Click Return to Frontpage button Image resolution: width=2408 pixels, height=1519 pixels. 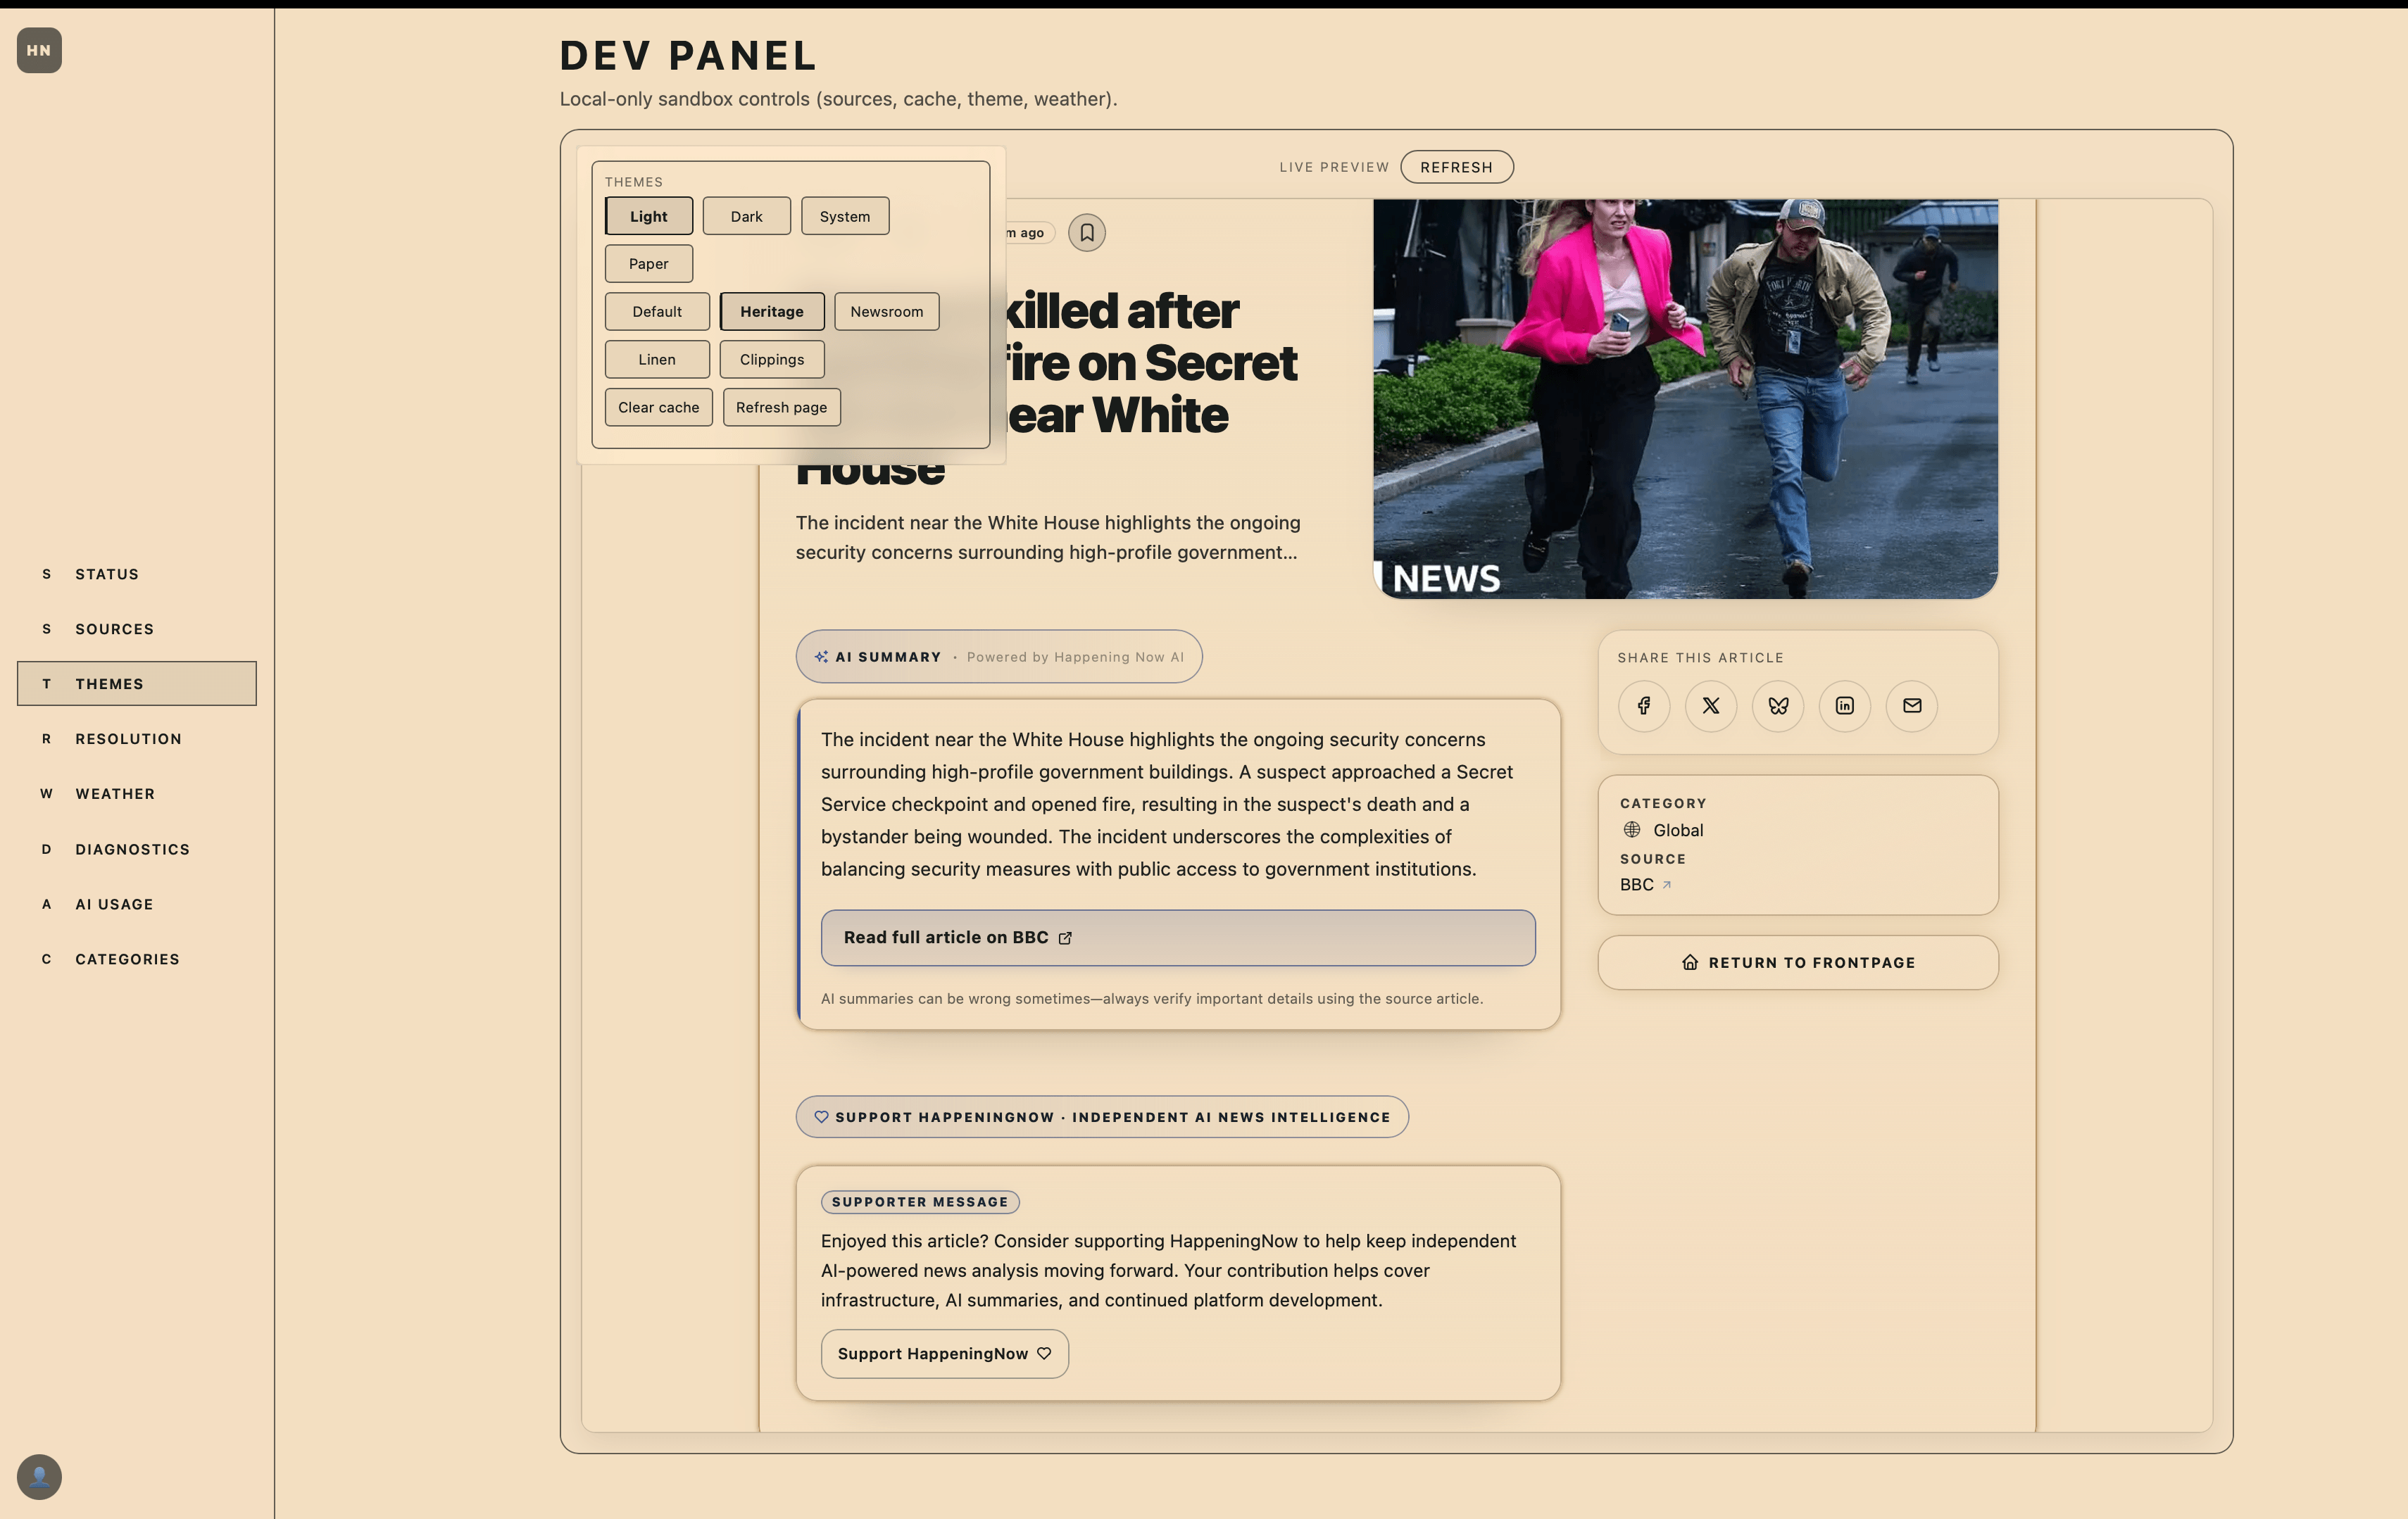click(x=1798, y=963)
